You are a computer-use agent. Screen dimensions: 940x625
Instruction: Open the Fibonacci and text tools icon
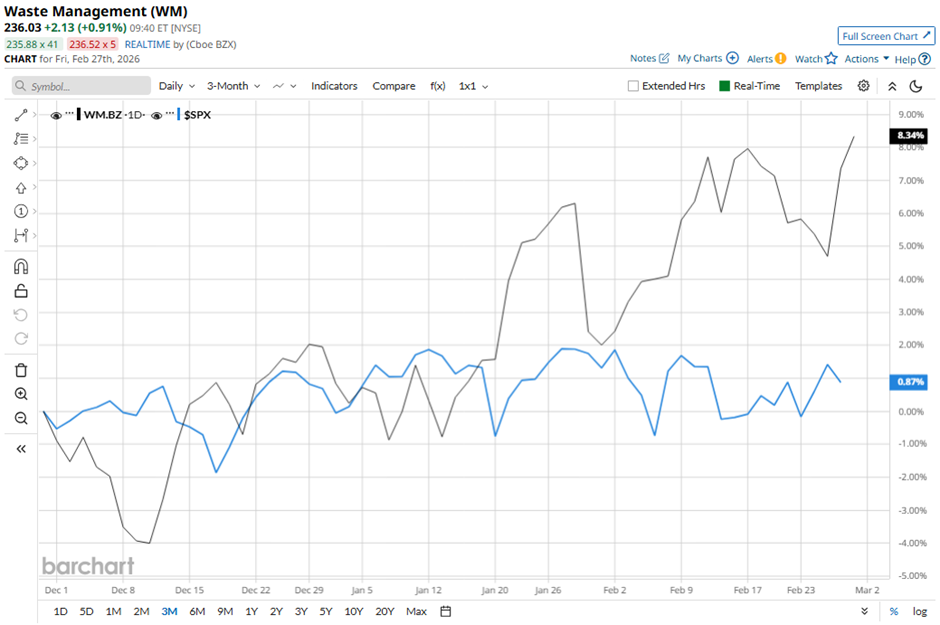(21, 139)
